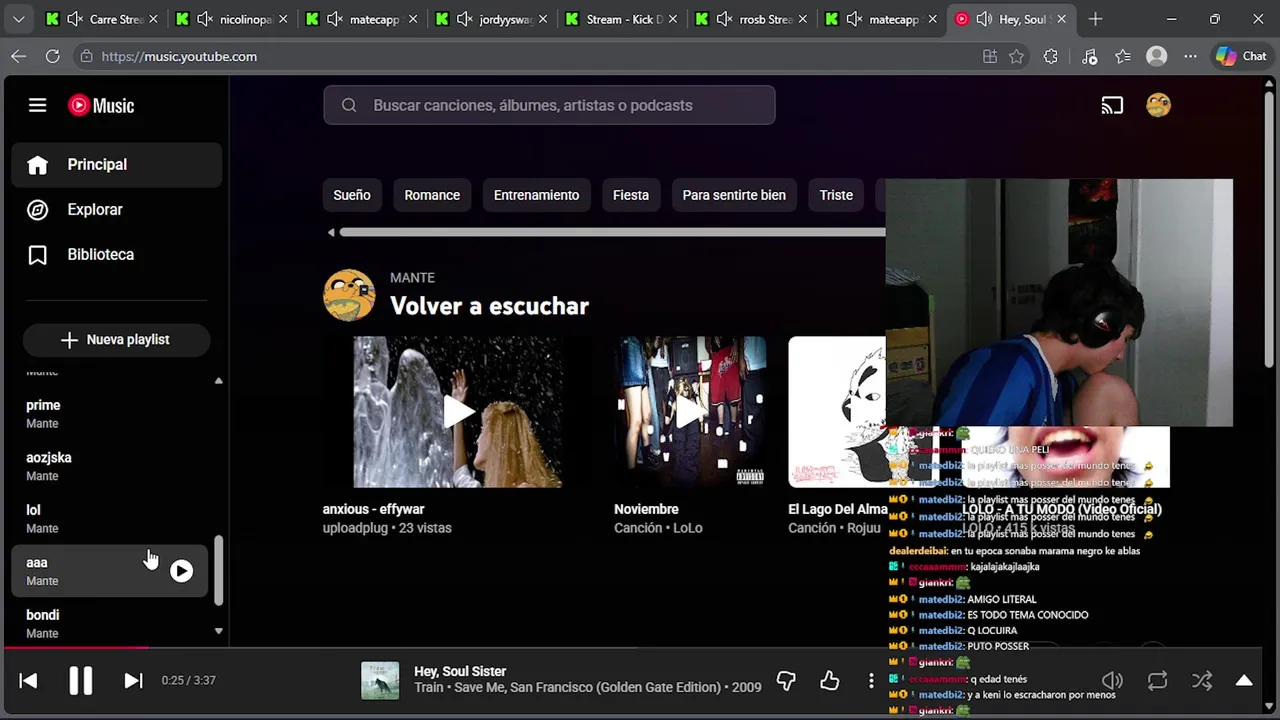Open the Explorar section
This screenshot has width=1280, height=720.
click(117, 210)
